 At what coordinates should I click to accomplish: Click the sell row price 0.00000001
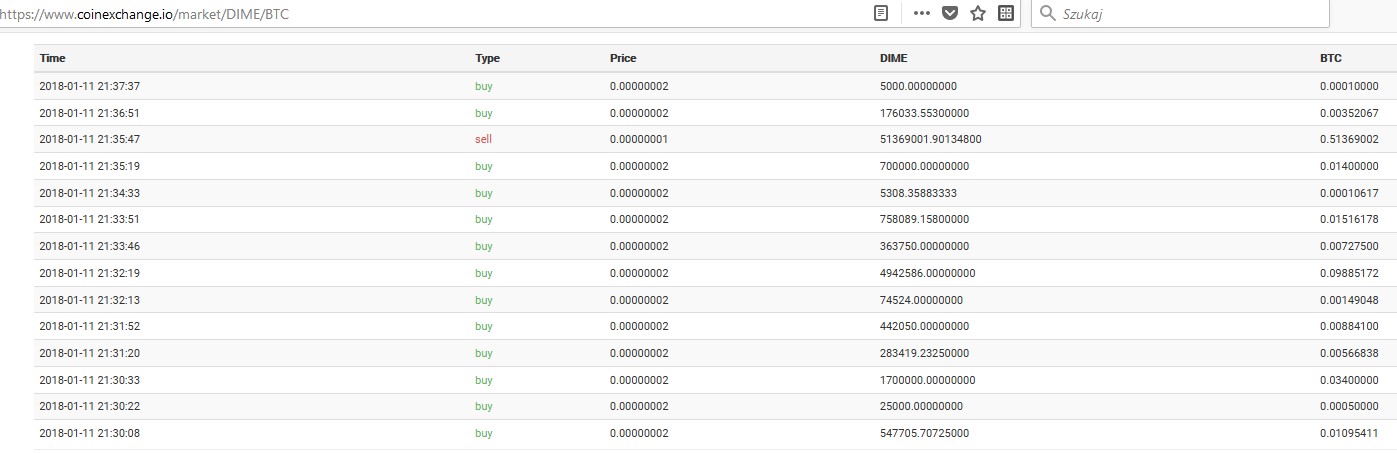(x=639, y=139)
